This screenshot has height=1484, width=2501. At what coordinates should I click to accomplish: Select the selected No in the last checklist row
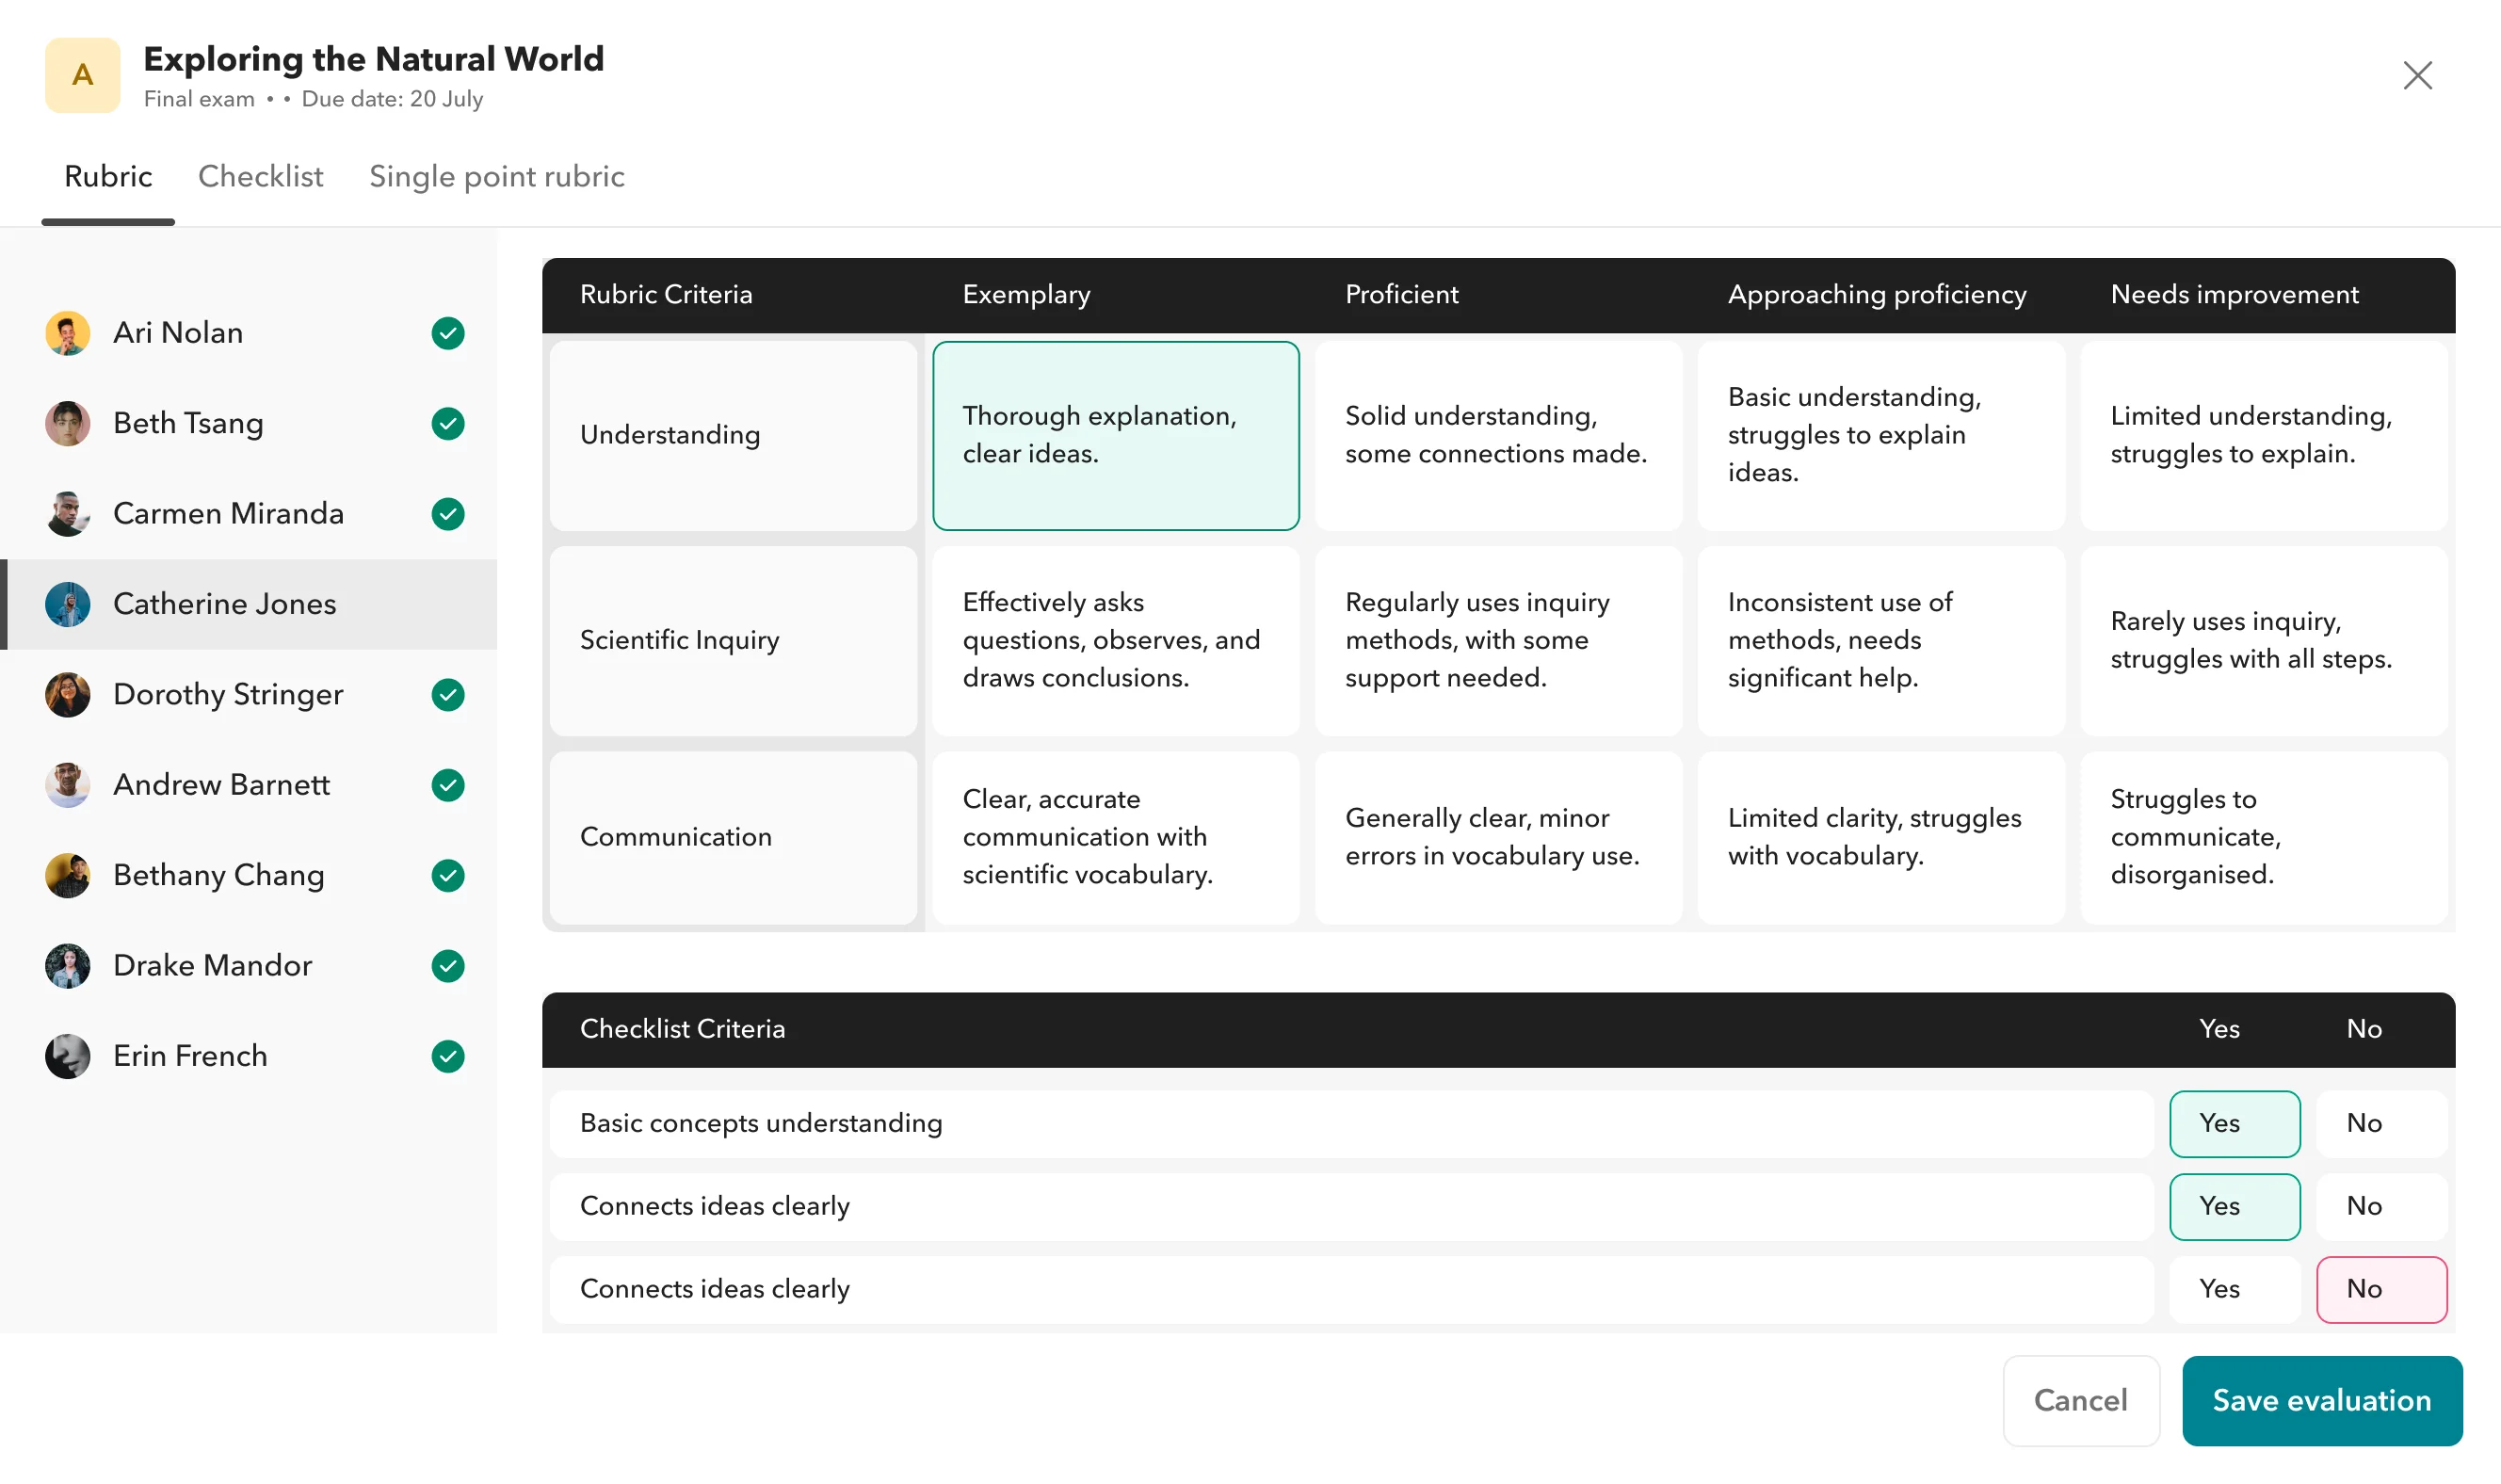(x=2381, y=1289)
